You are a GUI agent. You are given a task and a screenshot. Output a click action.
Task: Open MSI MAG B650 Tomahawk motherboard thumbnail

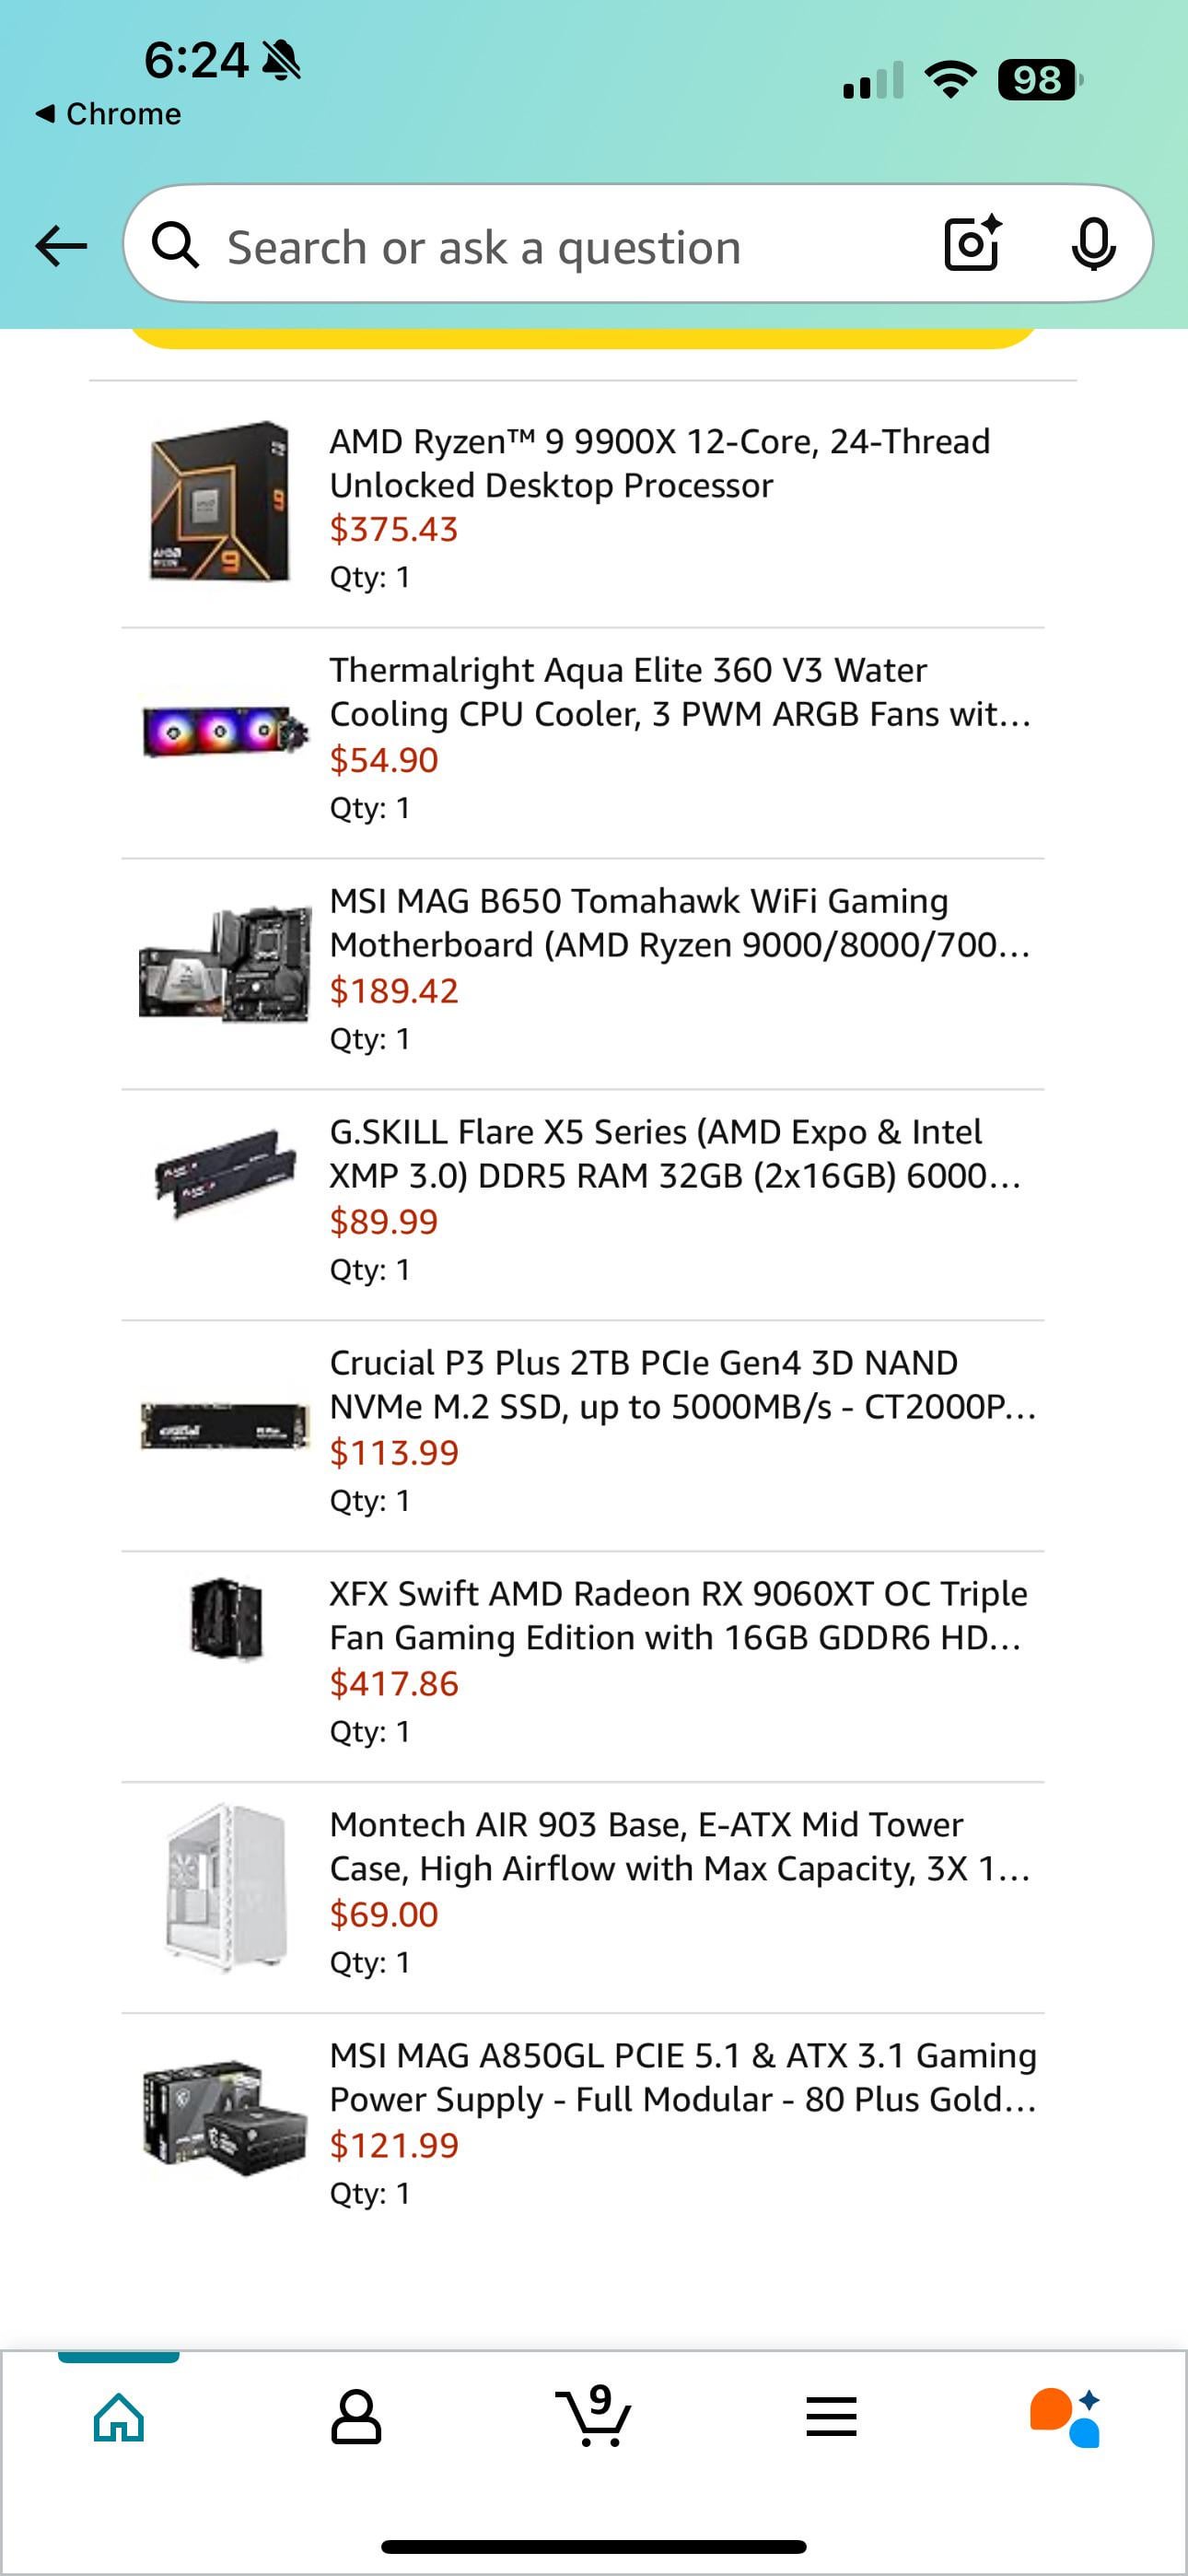coord(225,962)
